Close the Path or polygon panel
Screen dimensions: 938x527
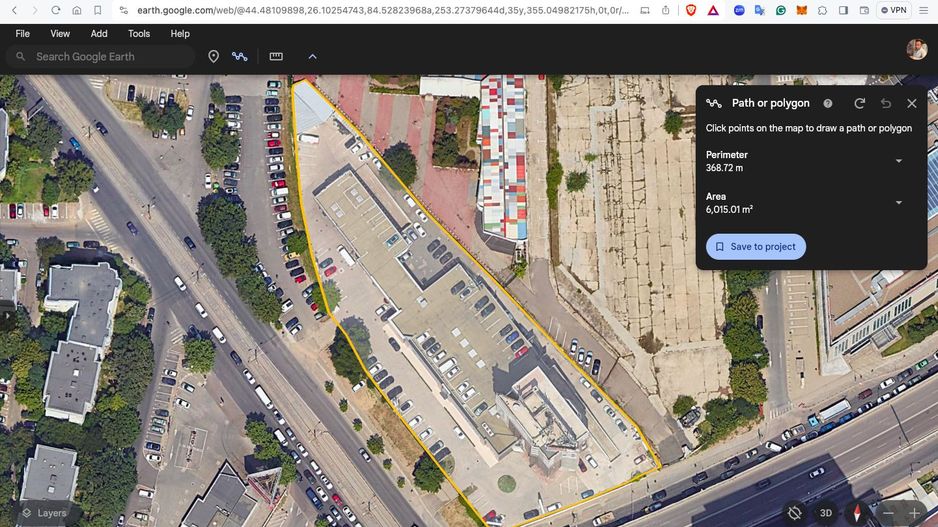click(x=912, y=103)
